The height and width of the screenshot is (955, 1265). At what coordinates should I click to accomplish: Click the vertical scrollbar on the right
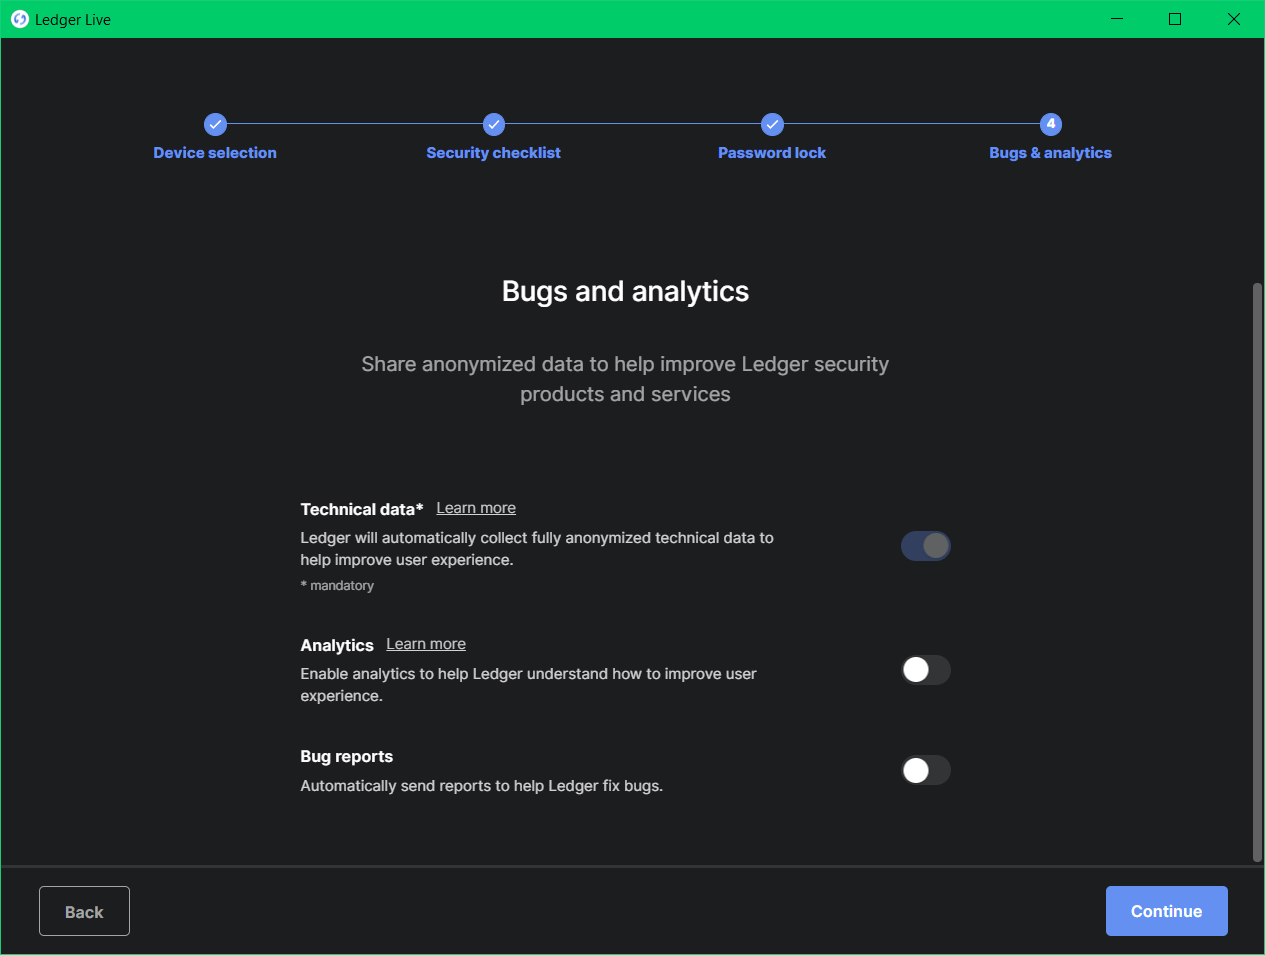coord(1257,572)
